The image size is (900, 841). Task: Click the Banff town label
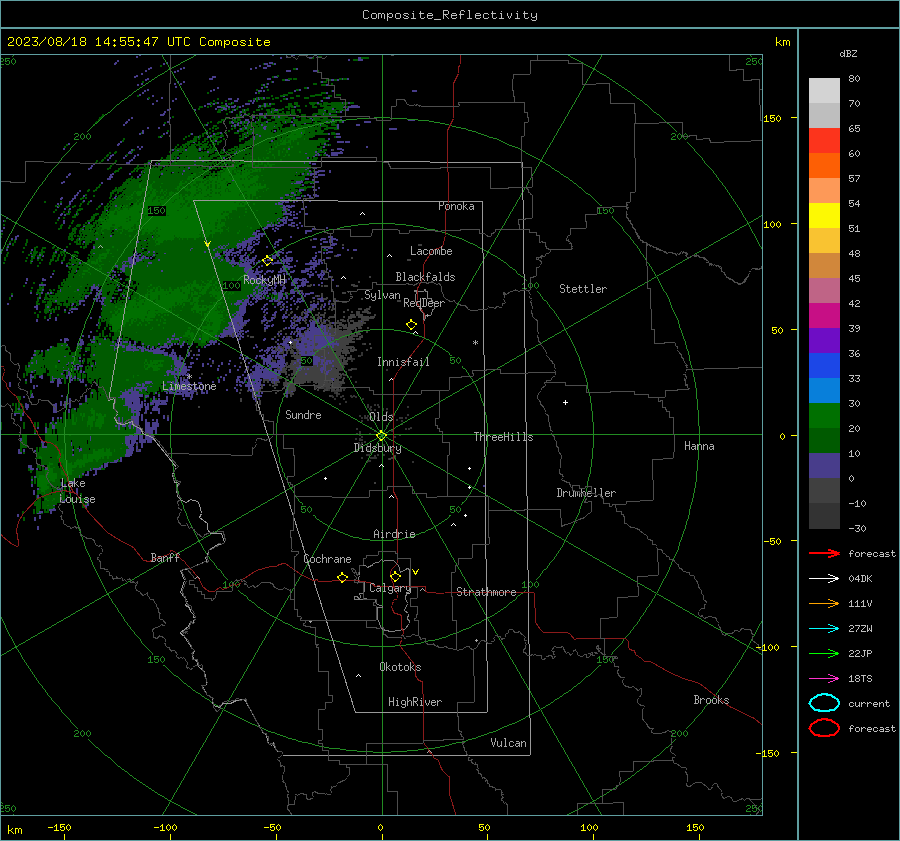pyautogui.click(x=165, y=558)
